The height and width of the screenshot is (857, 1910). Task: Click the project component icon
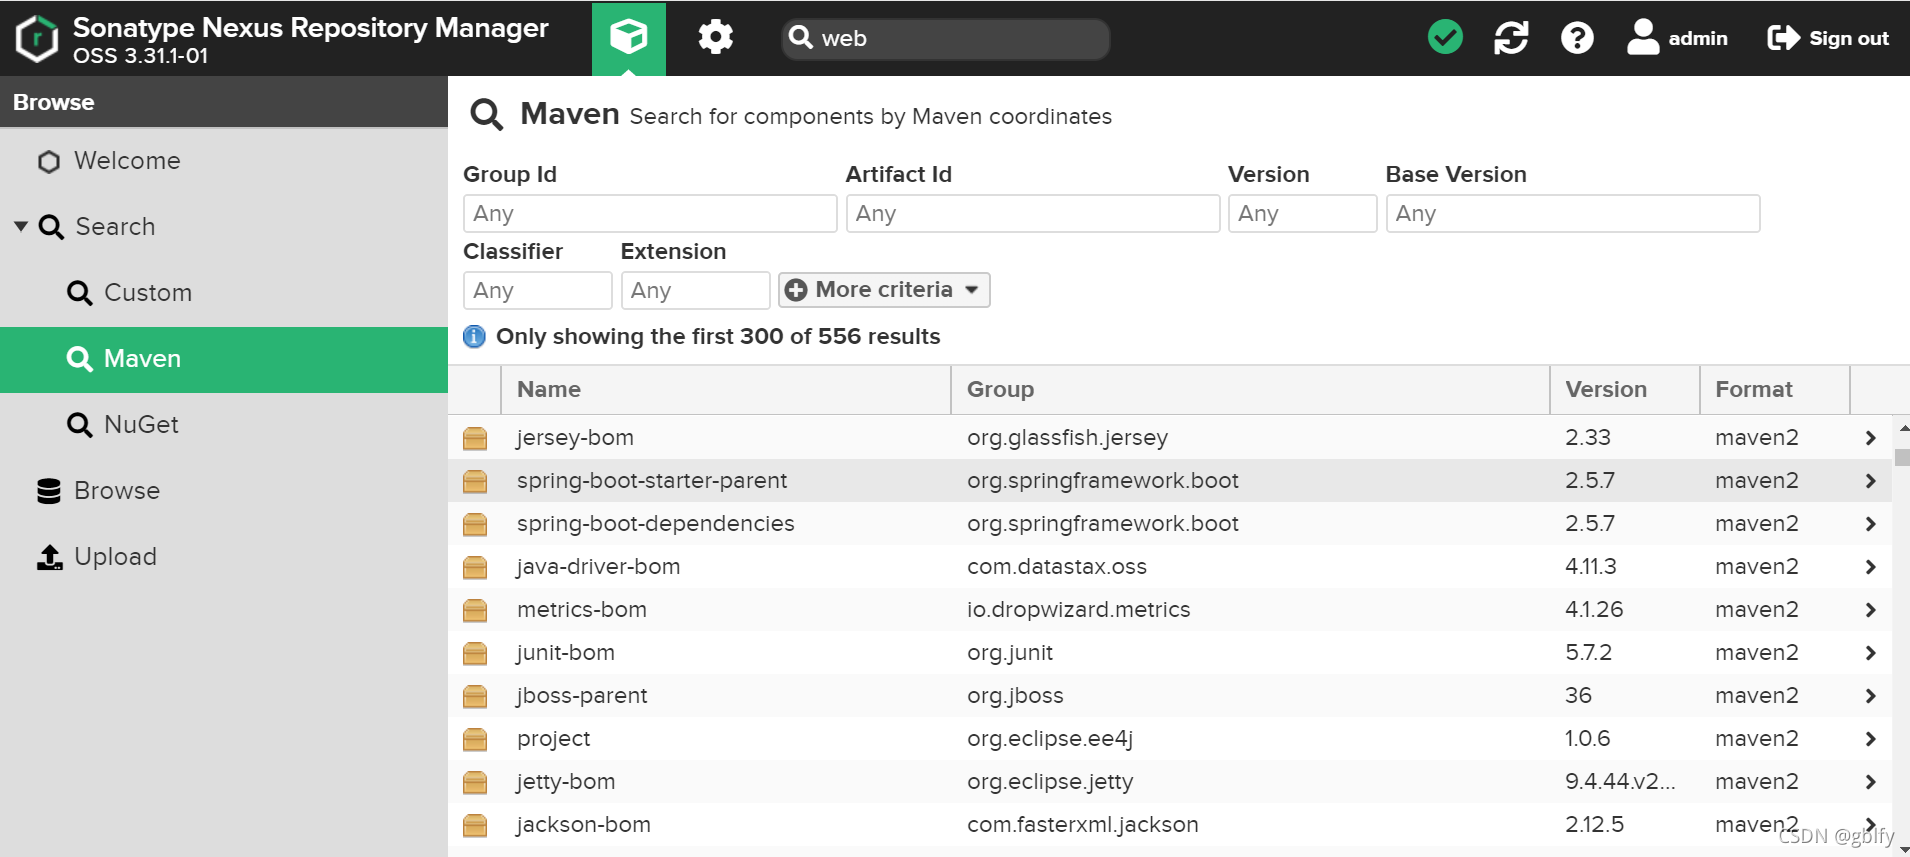tap(475, 739)
